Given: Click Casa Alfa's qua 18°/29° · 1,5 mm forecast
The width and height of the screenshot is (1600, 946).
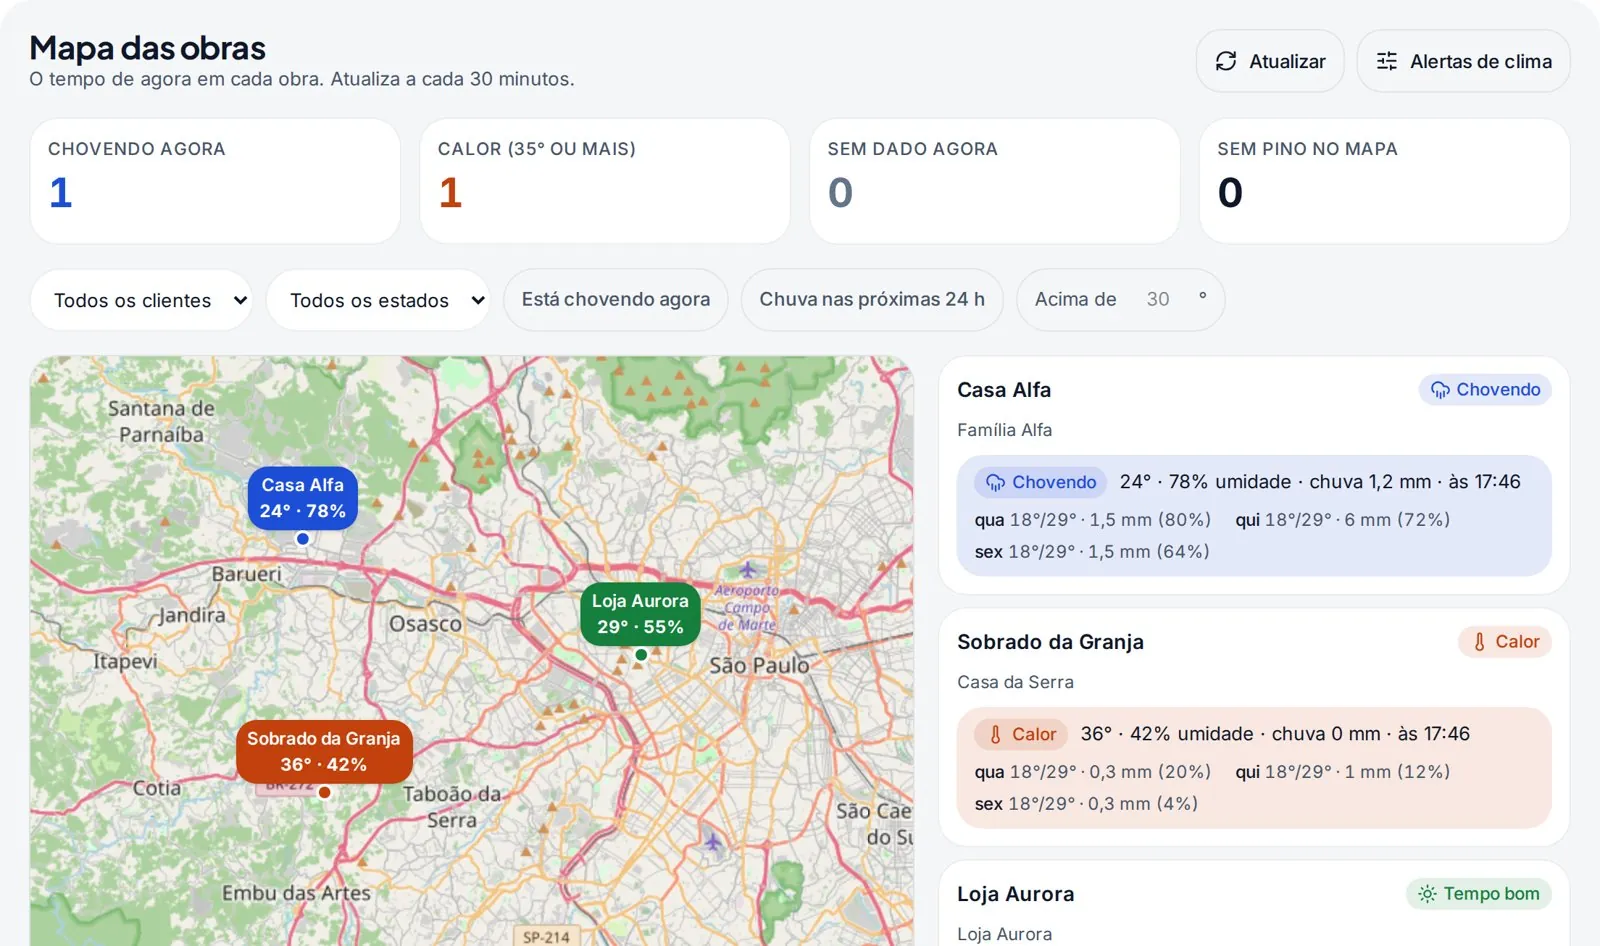Looking at the screenshot, I should [x=1092, y=520].
